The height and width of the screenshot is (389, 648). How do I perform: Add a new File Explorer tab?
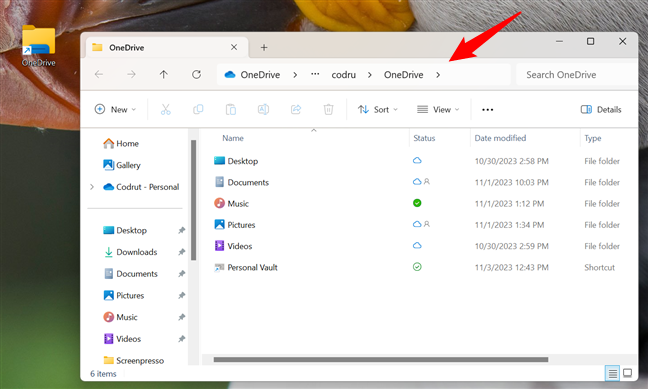click(x=264, y=48)
